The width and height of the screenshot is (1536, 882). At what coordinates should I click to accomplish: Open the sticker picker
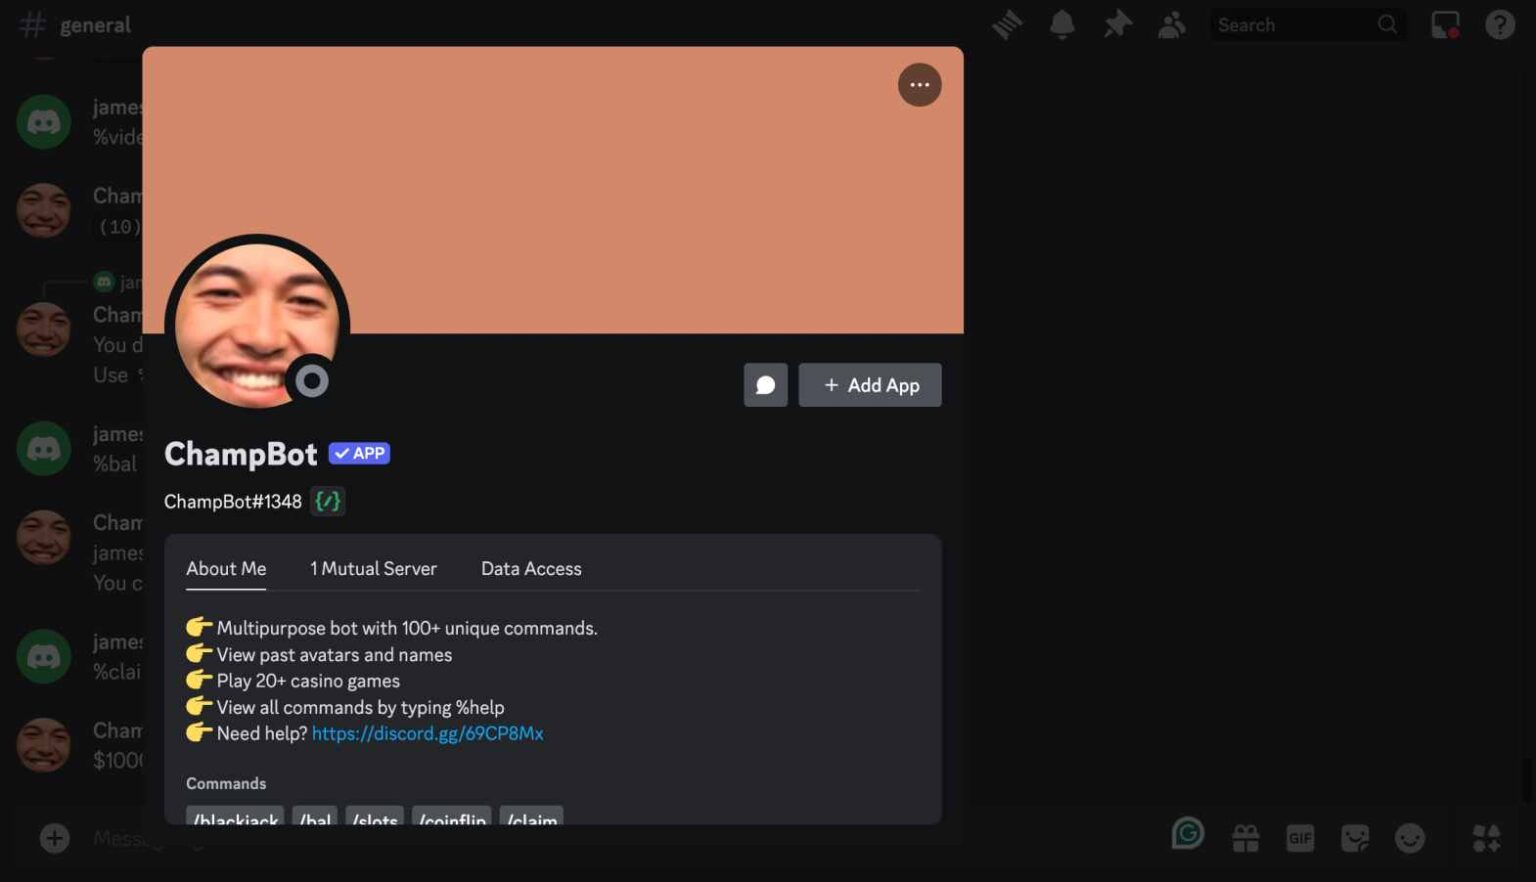coord(1356,838)
